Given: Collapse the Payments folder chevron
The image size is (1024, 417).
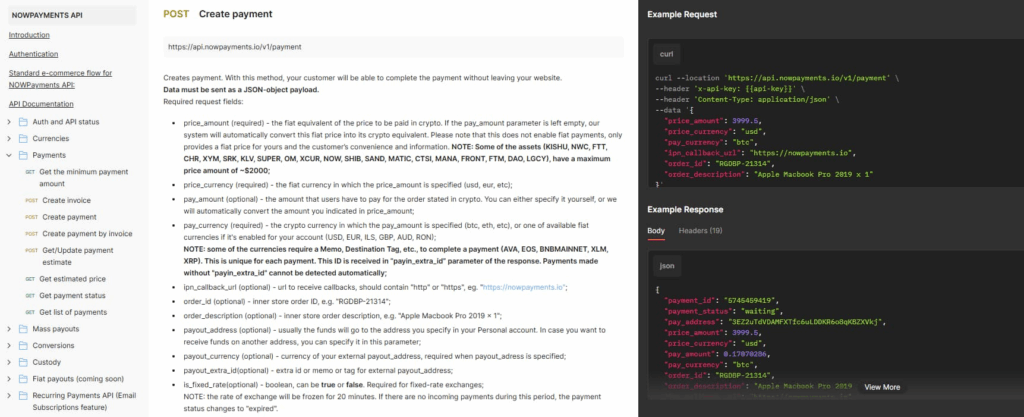Looking at the screenshot, I should click(9, 155).
